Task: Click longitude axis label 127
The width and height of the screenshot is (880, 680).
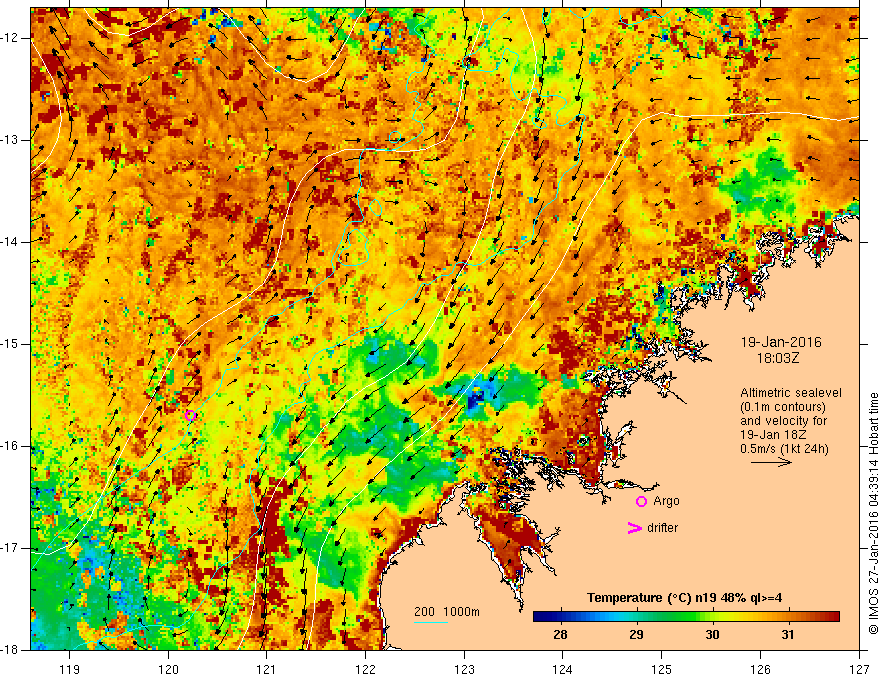Action: pos(859,669)
